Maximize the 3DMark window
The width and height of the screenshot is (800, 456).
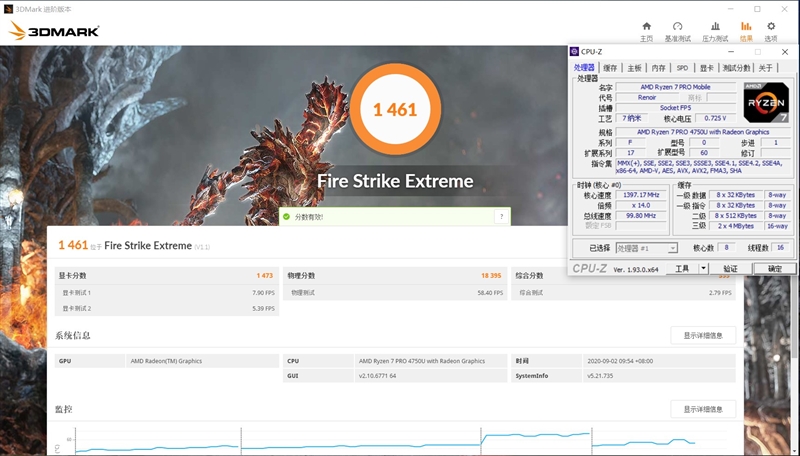coord(757,9)
